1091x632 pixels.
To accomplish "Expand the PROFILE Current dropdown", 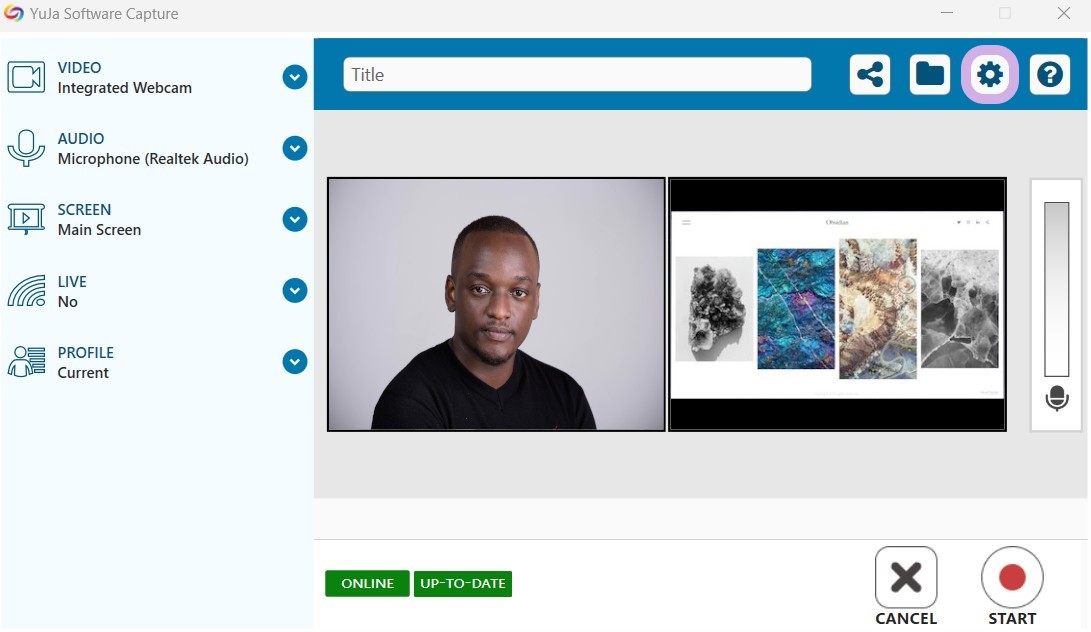I will click(x=295, y=361).
